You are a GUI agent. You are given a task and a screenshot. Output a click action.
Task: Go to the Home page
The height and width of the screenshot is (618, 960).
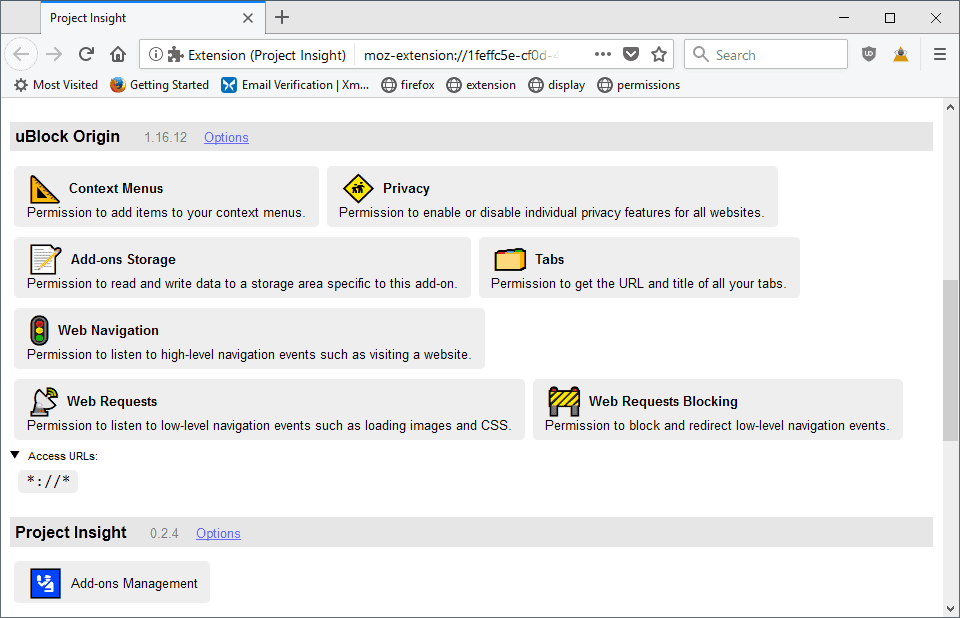(x=118, y=55)
